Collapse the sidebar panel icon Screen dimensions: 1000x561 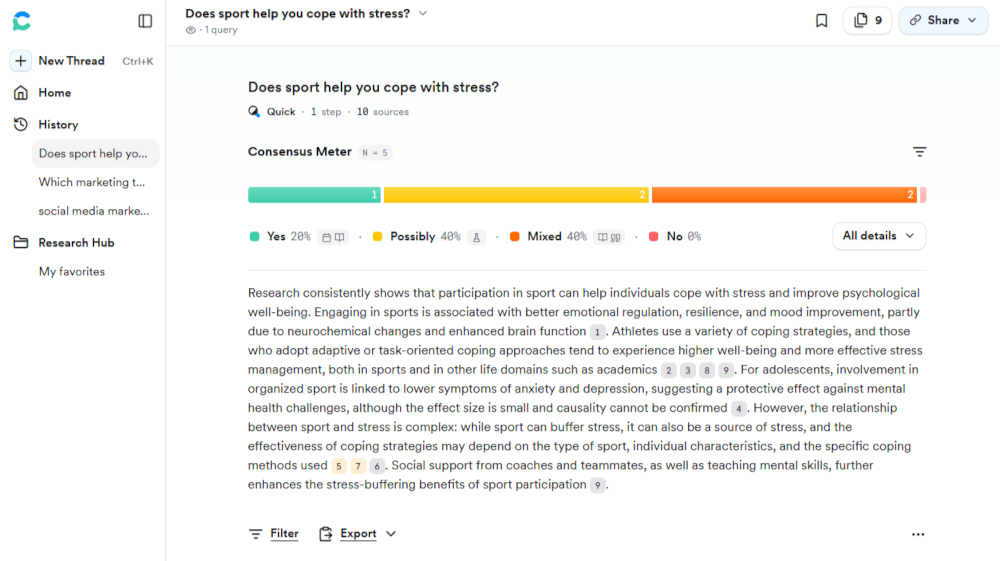[145, 21]
